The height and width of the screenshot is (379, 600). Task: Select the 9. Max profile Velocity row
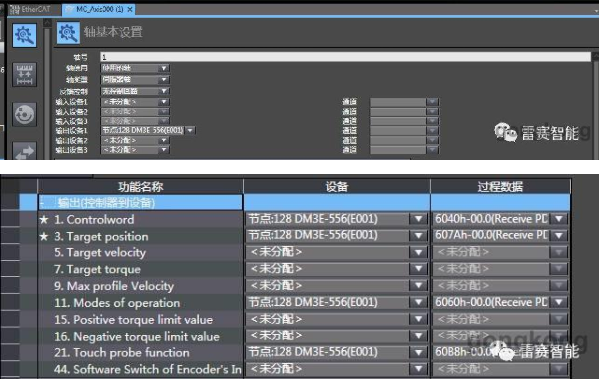click(140, 286)
